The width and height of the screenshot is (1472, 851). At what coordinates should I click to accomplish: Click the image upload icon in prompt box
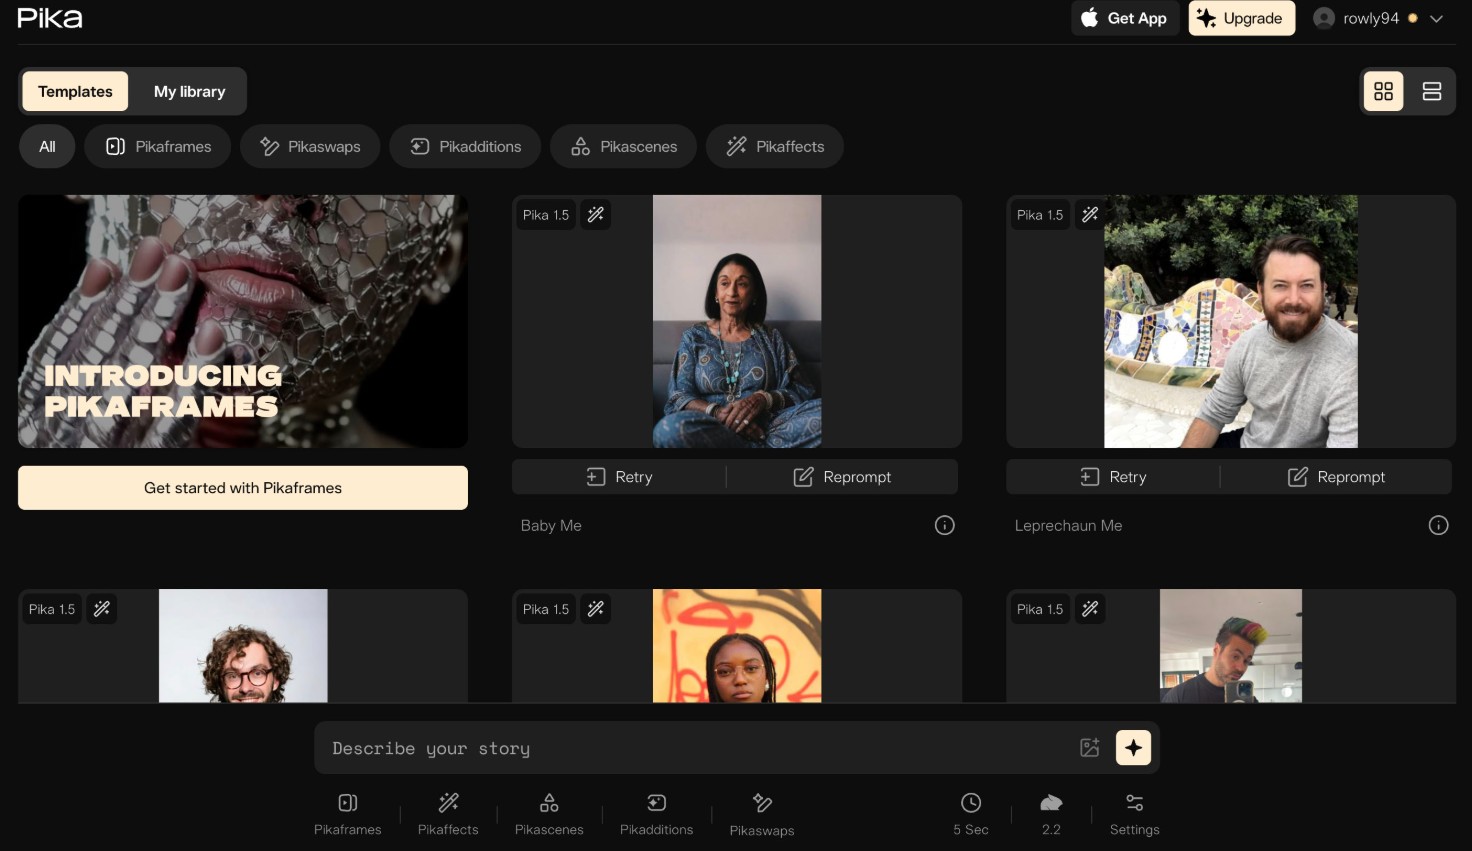1090,747
